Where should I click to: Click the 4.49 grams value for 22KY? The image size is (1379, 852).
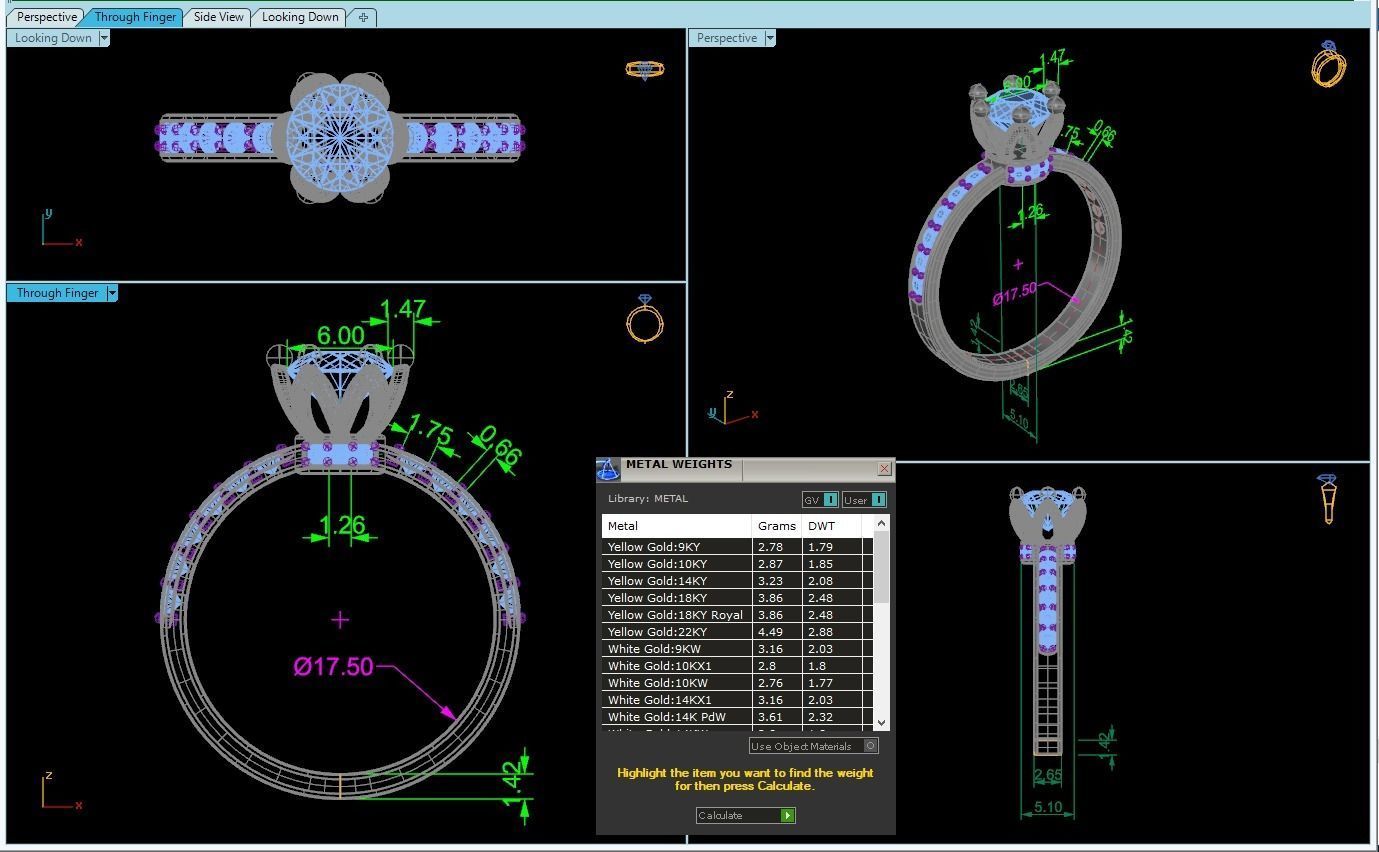coord(770,632)
